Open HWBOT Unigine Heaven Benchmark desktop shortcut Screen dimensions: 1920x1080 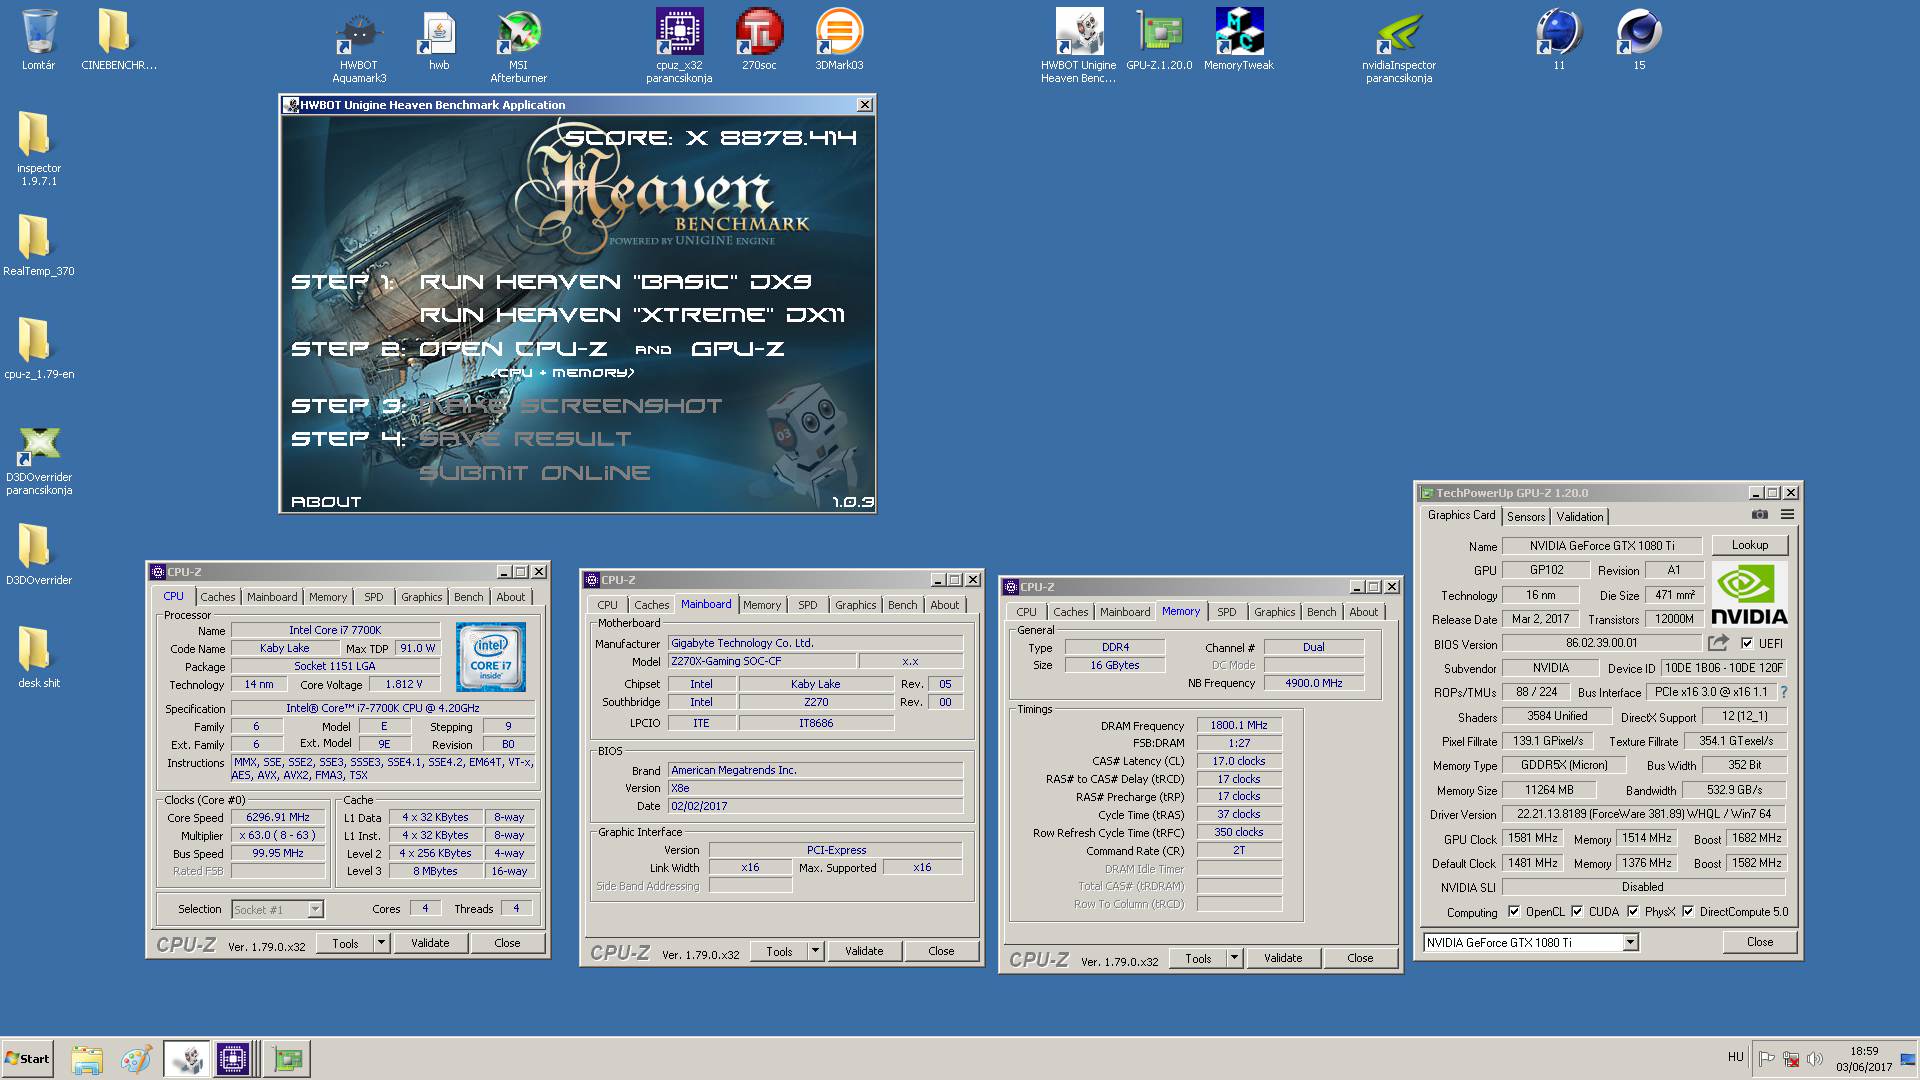(x=1078, y=46)
